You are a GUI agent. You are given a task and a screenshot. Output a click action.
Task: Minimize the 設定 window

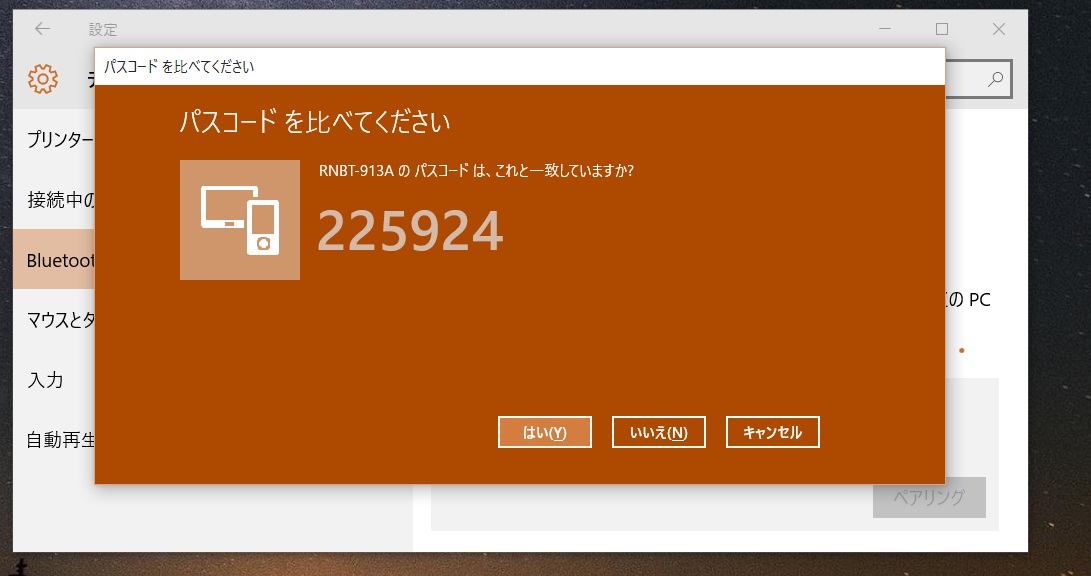[885, 29]
